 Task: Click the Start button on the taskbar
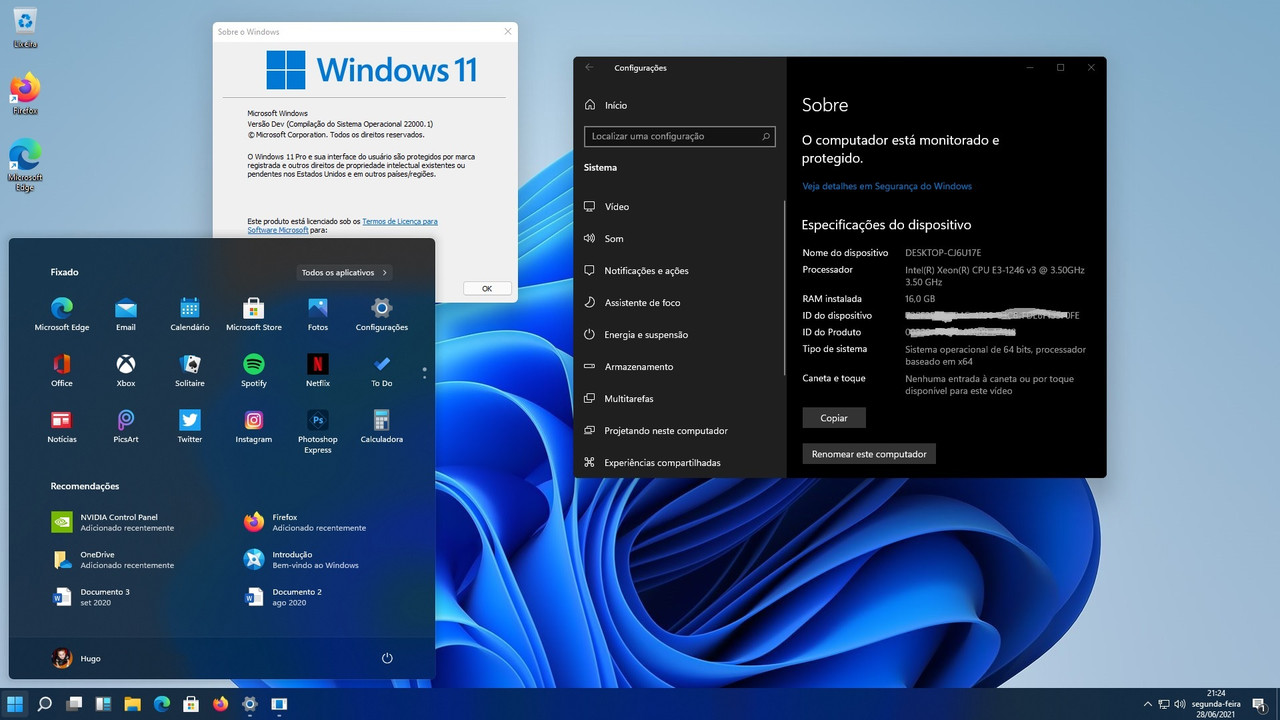16,704
